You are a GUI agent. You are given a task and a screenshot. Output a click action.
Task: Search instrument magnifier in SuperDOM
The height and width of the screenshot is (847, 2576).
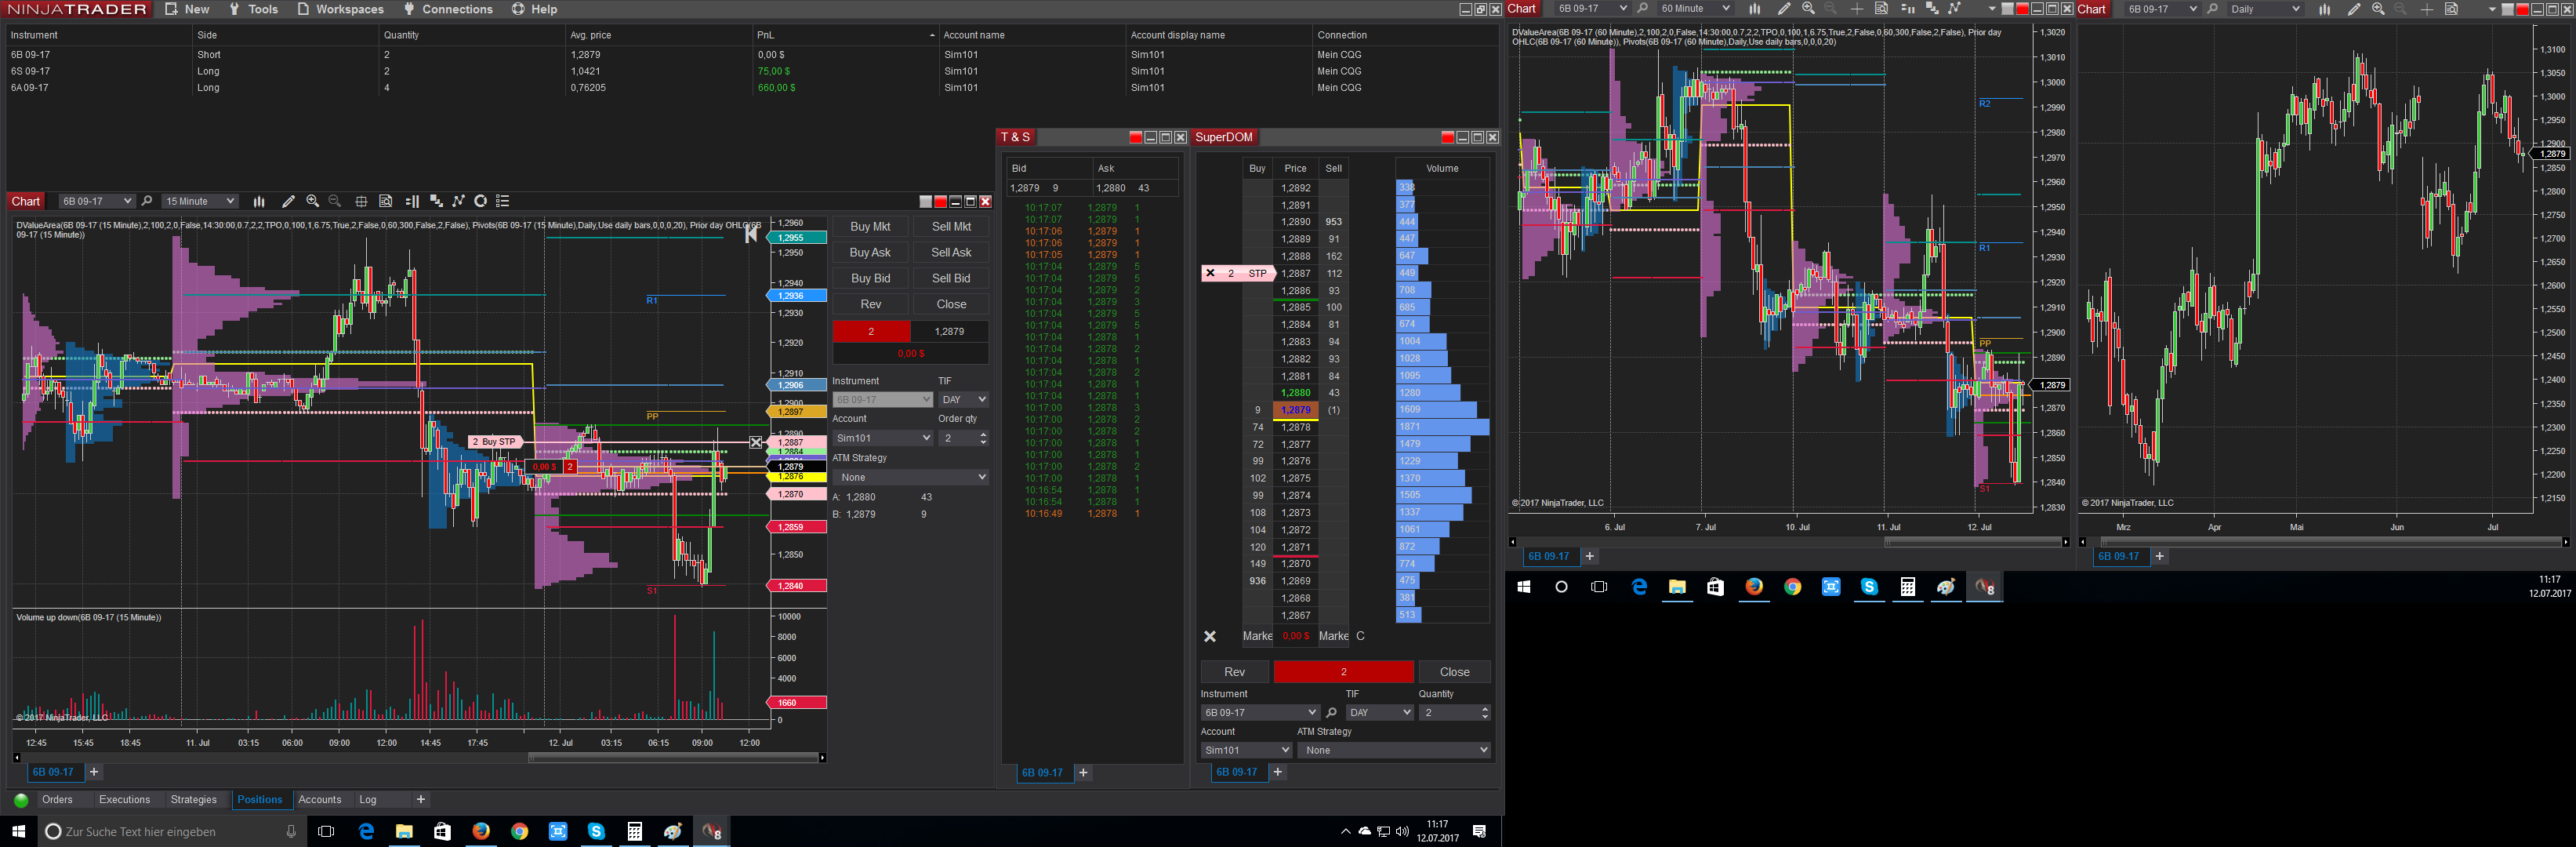click(x=1331, y=713)
